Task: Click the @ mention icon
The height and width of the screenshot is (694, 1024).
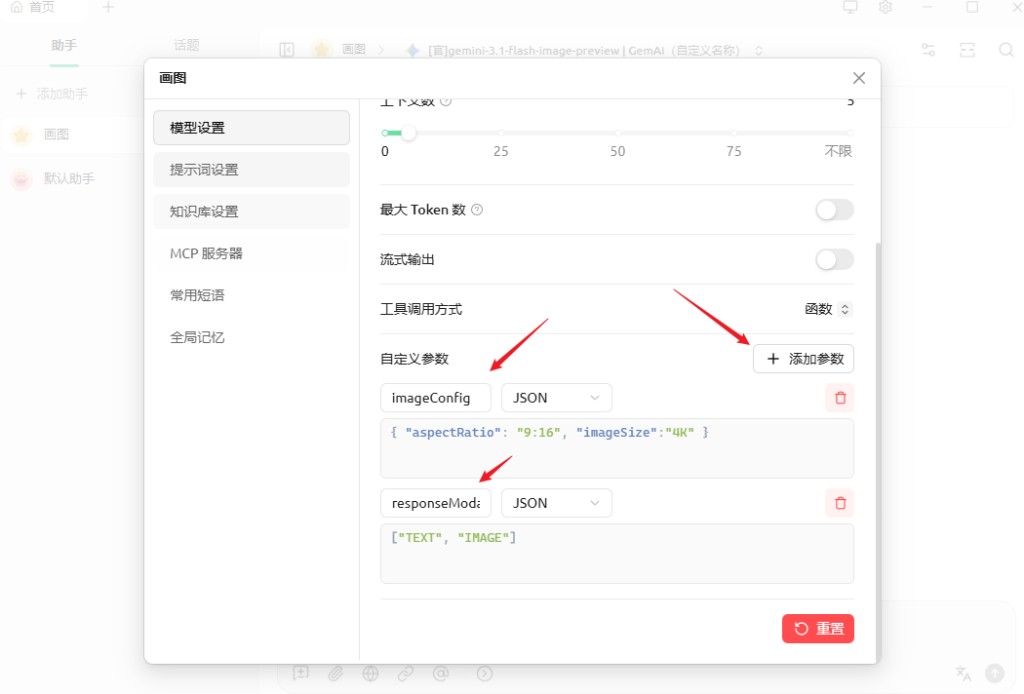Action: (x=440, y=674)
